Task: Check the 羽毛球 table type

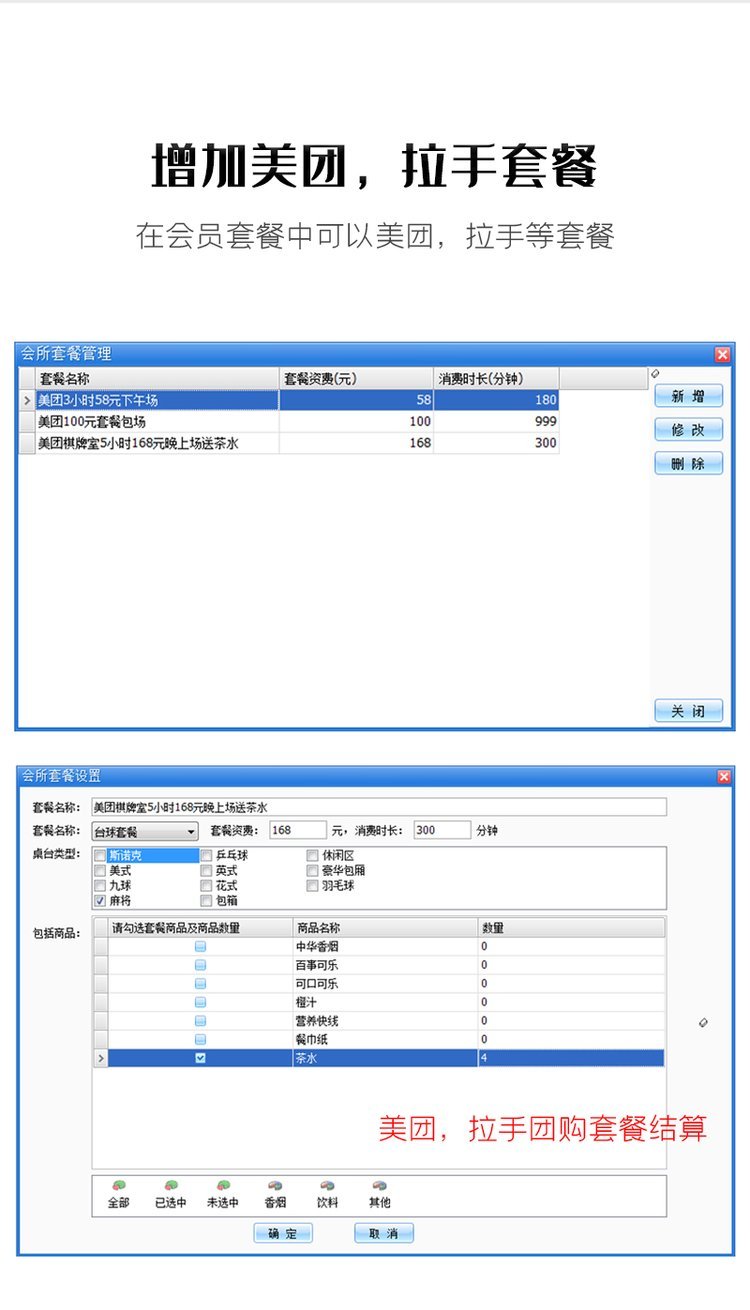Action: click(313, 886)
